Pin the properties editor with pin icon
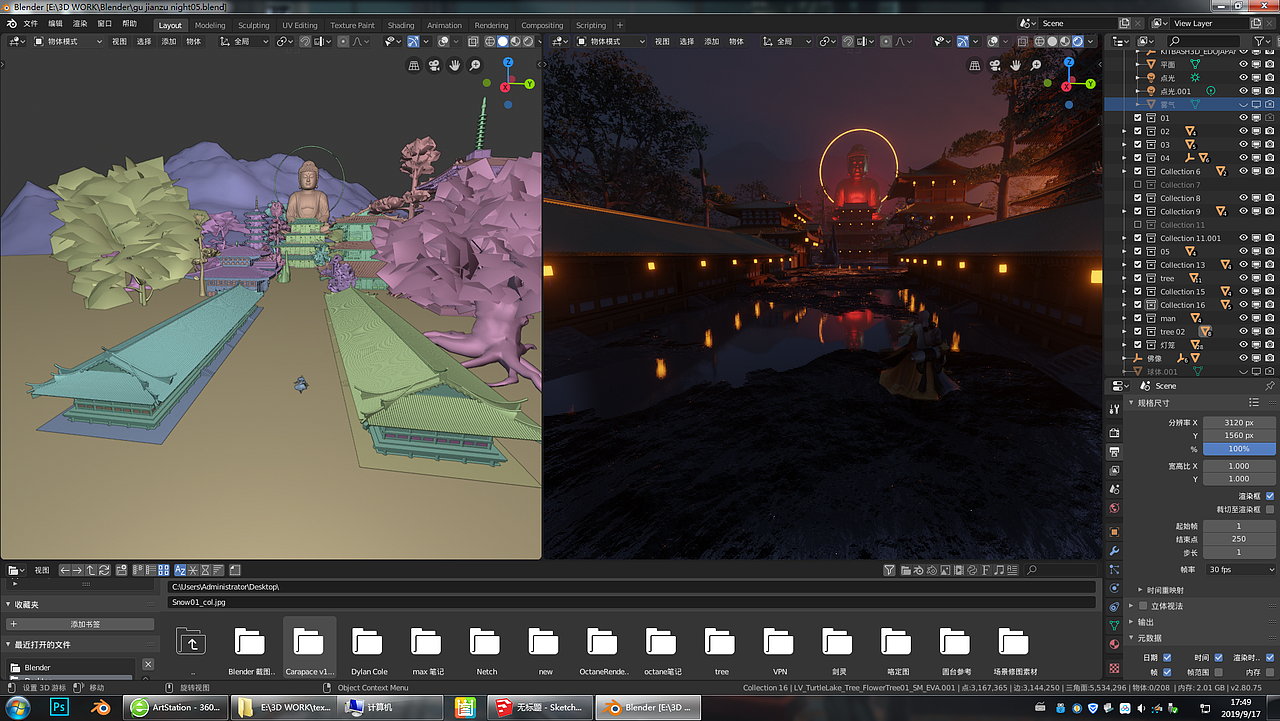 point(1269,385)
